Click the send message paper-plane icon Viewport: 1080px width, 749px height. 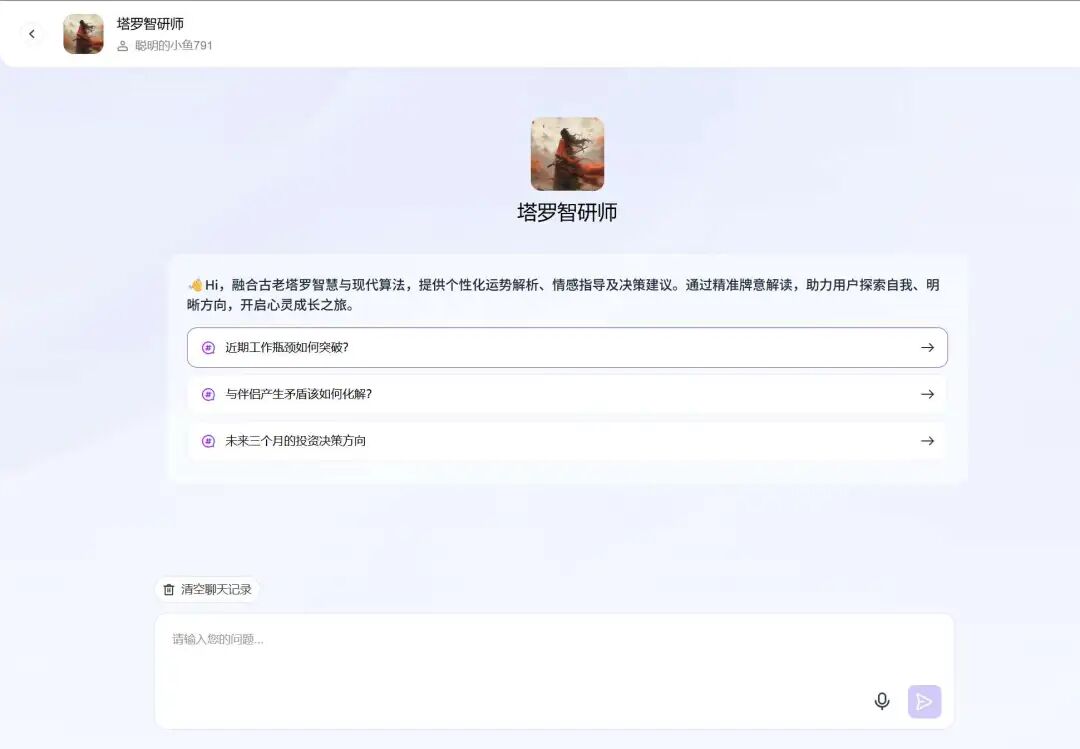tap(923, 701)
